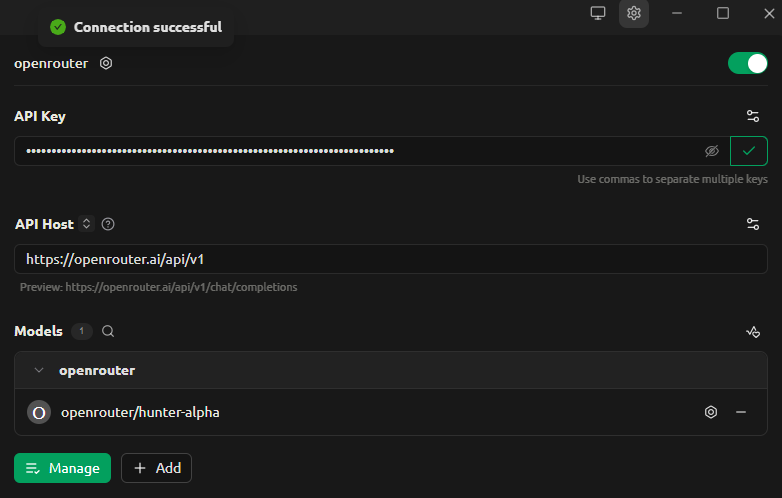Viewport: 782px width, 498px height.
Task: Show the hidden API key with eye icon
Action: click(x=712, y=151)
